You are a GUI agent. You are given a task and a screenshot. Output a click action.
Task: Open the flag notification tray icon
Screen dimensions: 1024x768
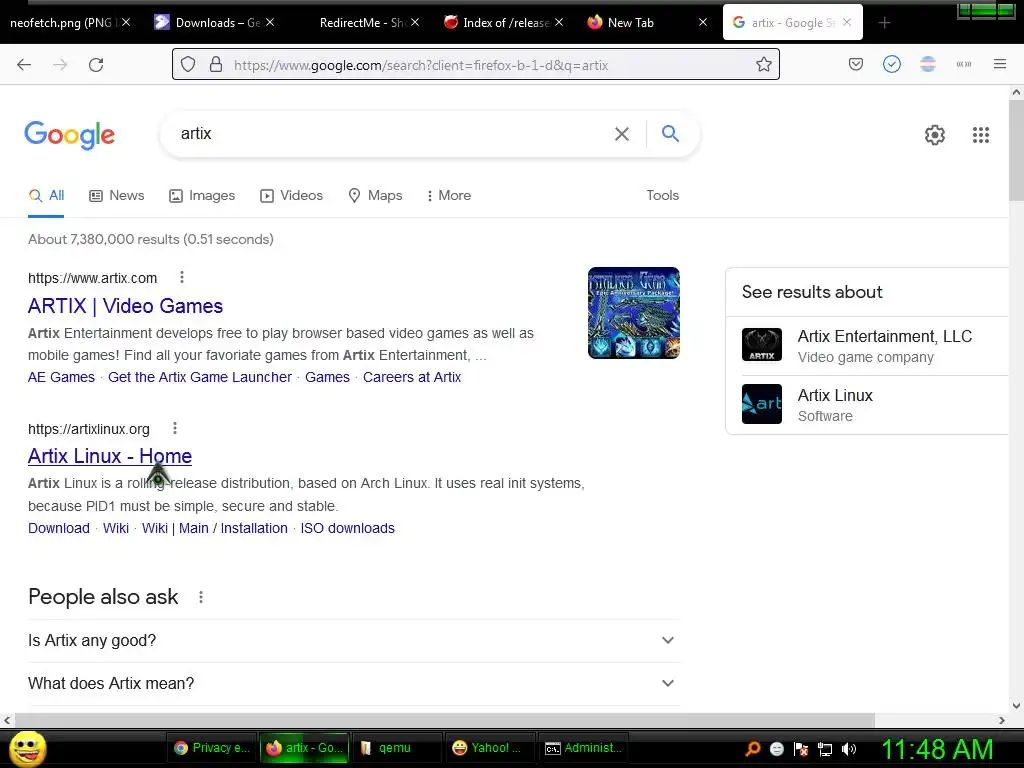tap(801, 748)
